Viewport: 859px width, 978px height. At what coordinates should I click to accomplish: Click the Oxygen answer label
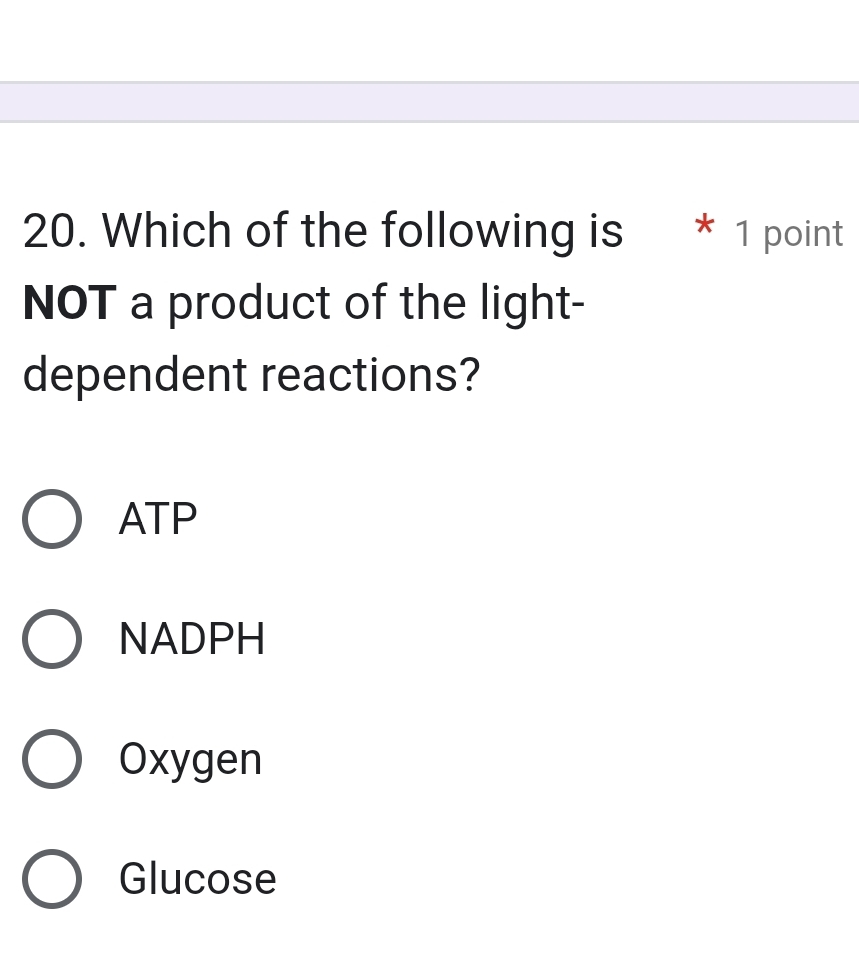pos(190,759)
